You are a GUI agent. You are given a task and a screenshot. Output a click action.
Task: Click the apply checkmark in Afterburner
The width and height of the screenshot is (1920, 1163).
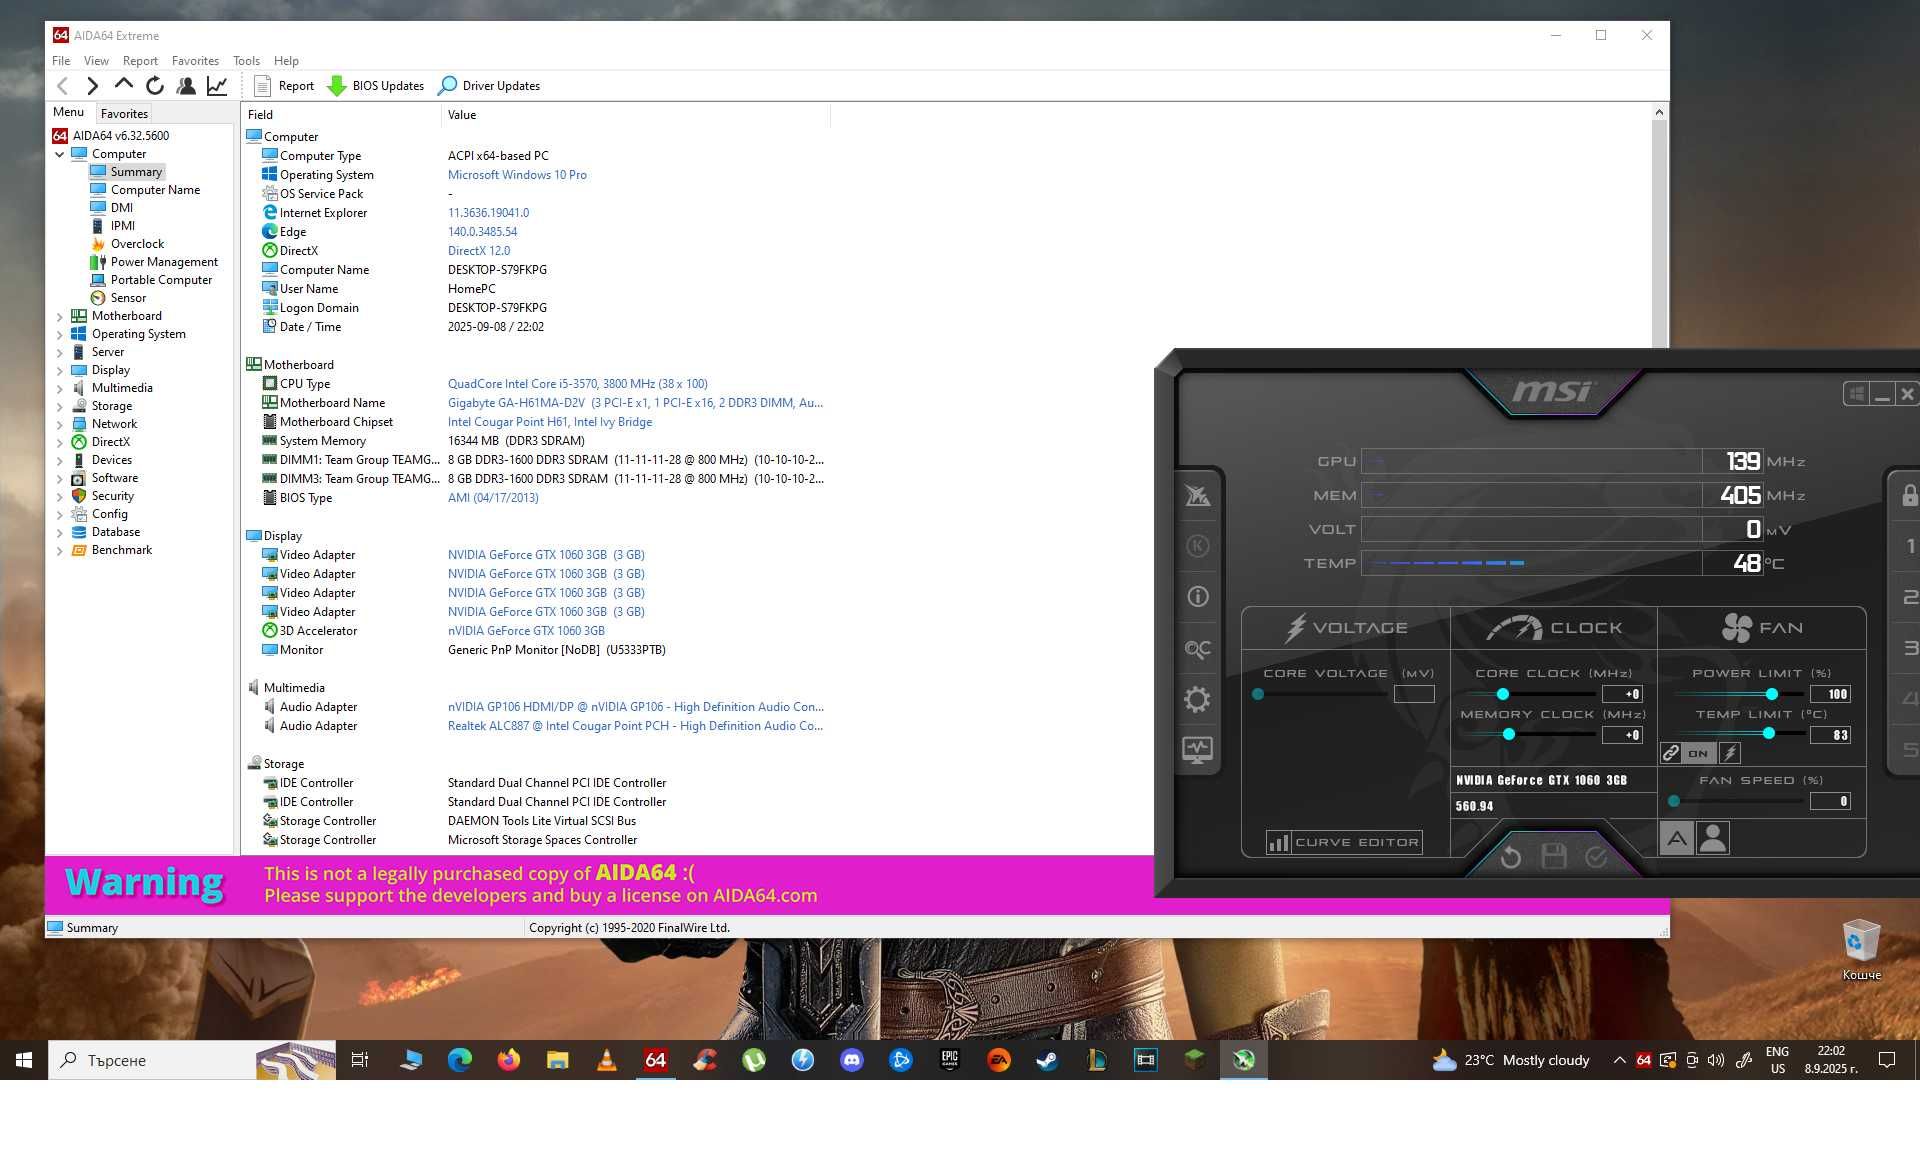click(x=1597, y=856)
